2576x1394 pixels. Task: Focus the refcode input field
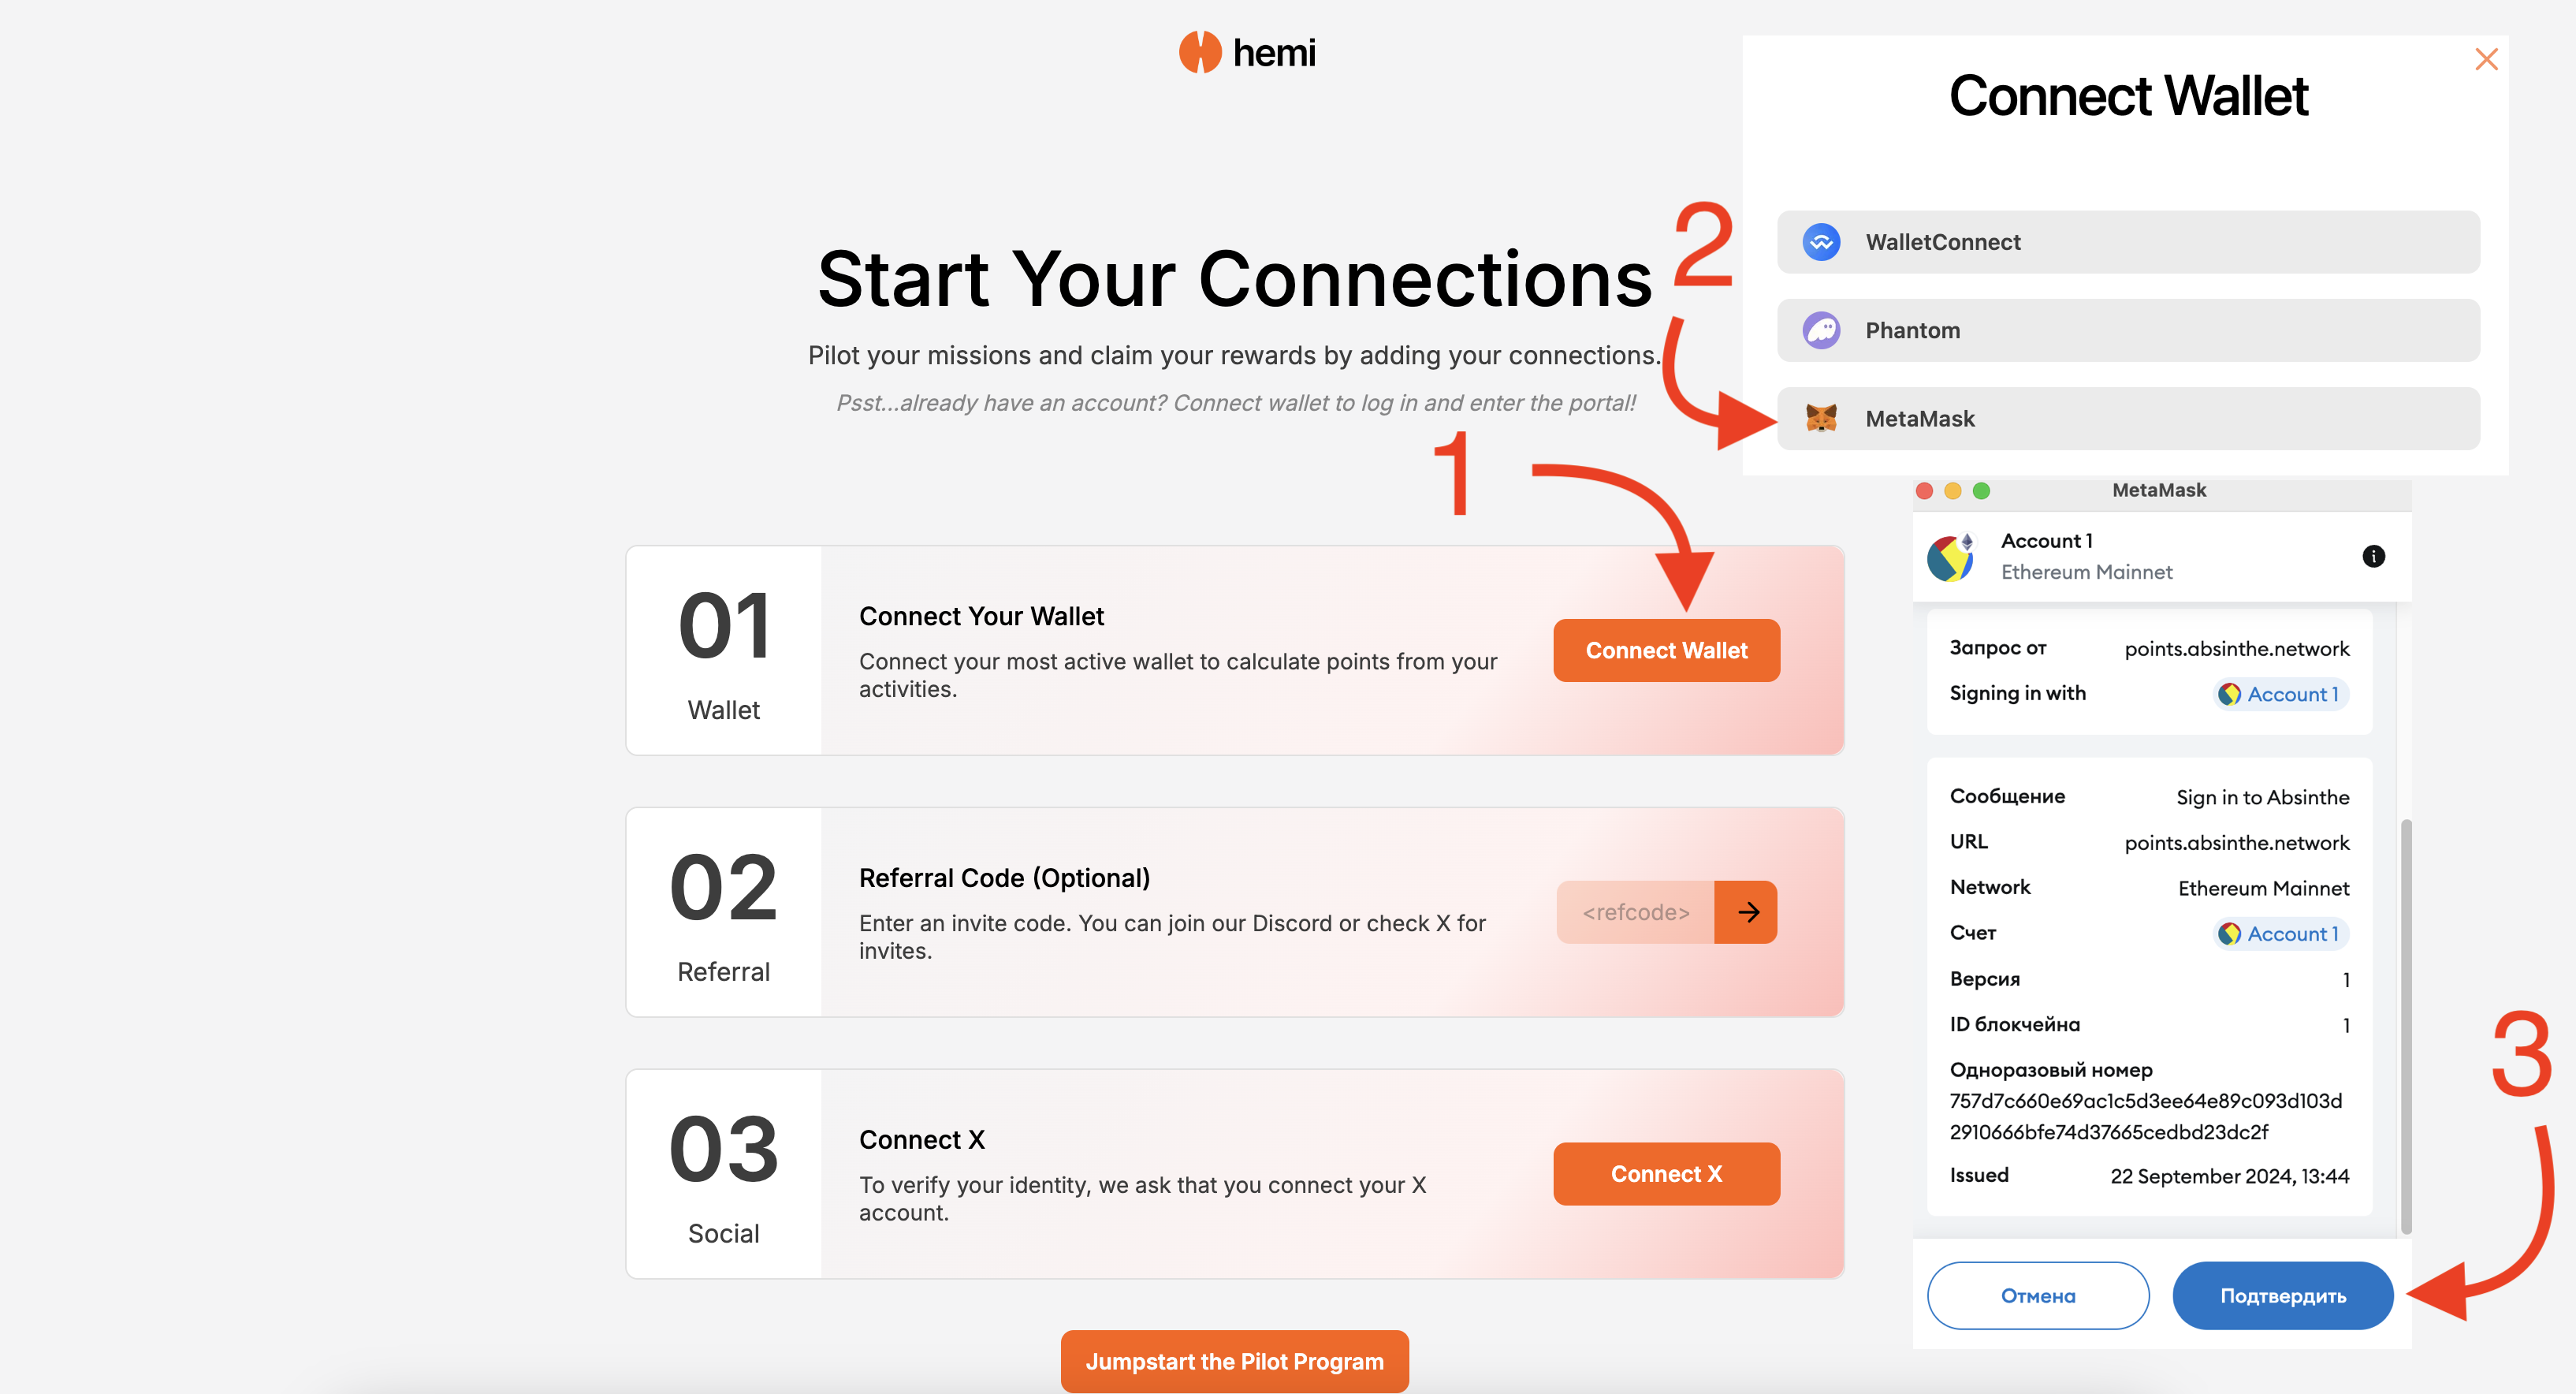pyautogui.click(x=1636, y=912)
